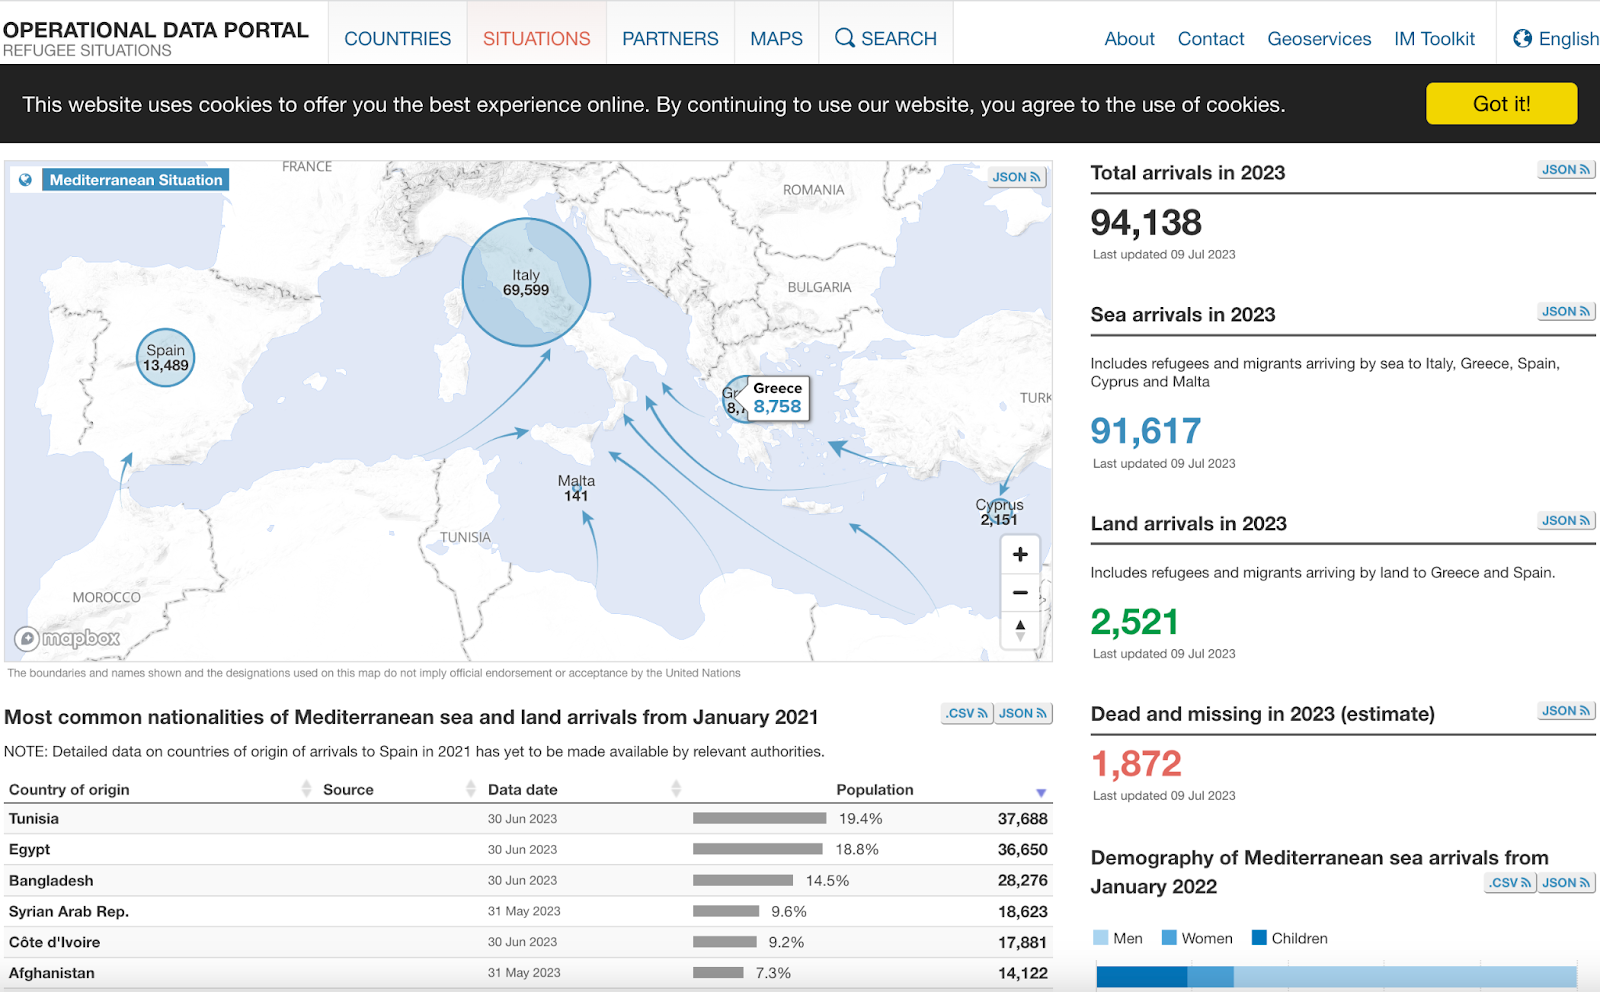Open the Search menu item

[x=886, y=38]
